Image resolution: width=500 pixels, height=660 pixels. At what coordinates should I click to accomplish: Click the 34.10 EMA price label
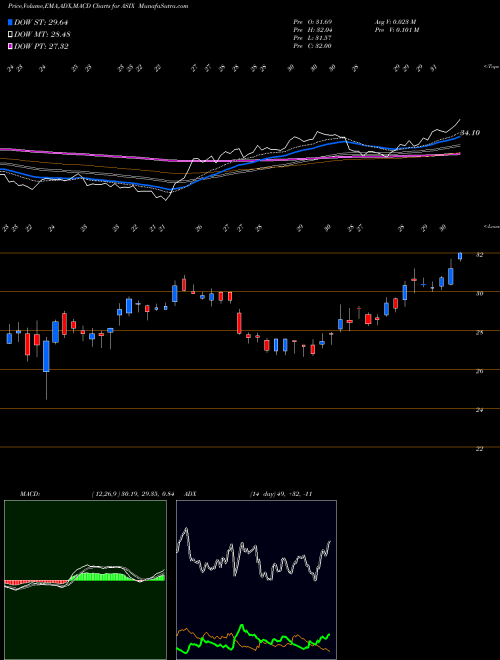point(470,133)
